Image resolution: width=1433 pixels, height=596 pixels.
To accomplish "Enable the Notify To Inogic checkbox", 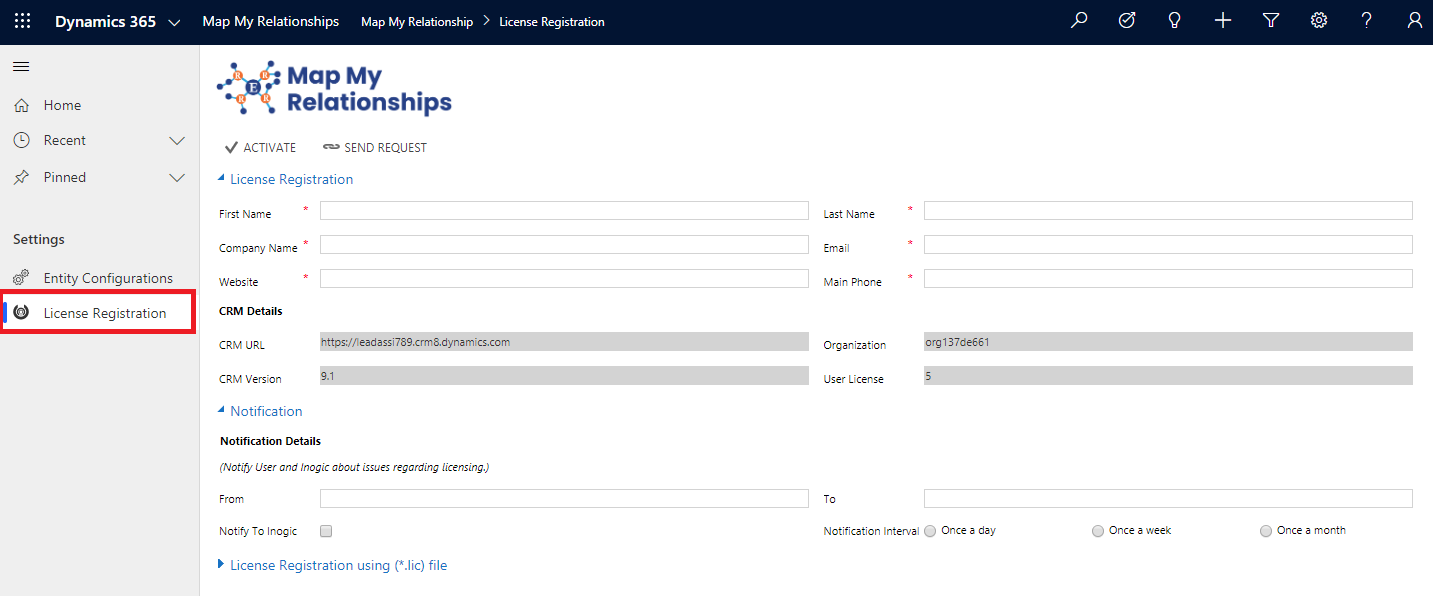I will pyautogui.click(x=326, y=531).
